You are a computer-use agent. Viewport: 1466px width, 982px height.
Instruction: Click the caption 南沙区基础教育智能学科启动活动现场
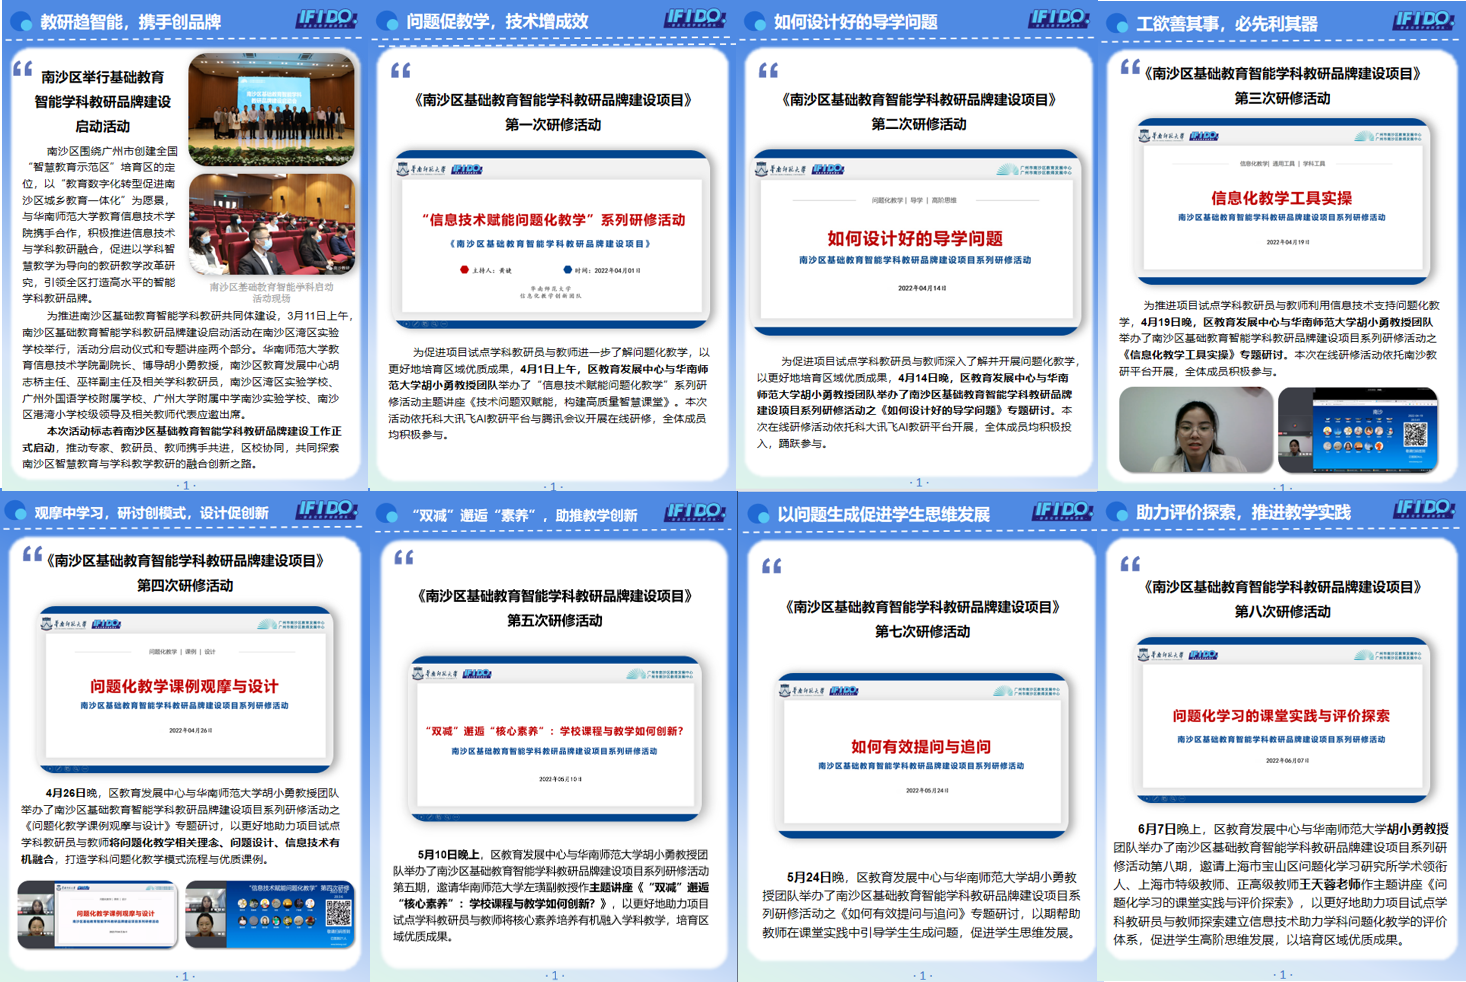271,292
